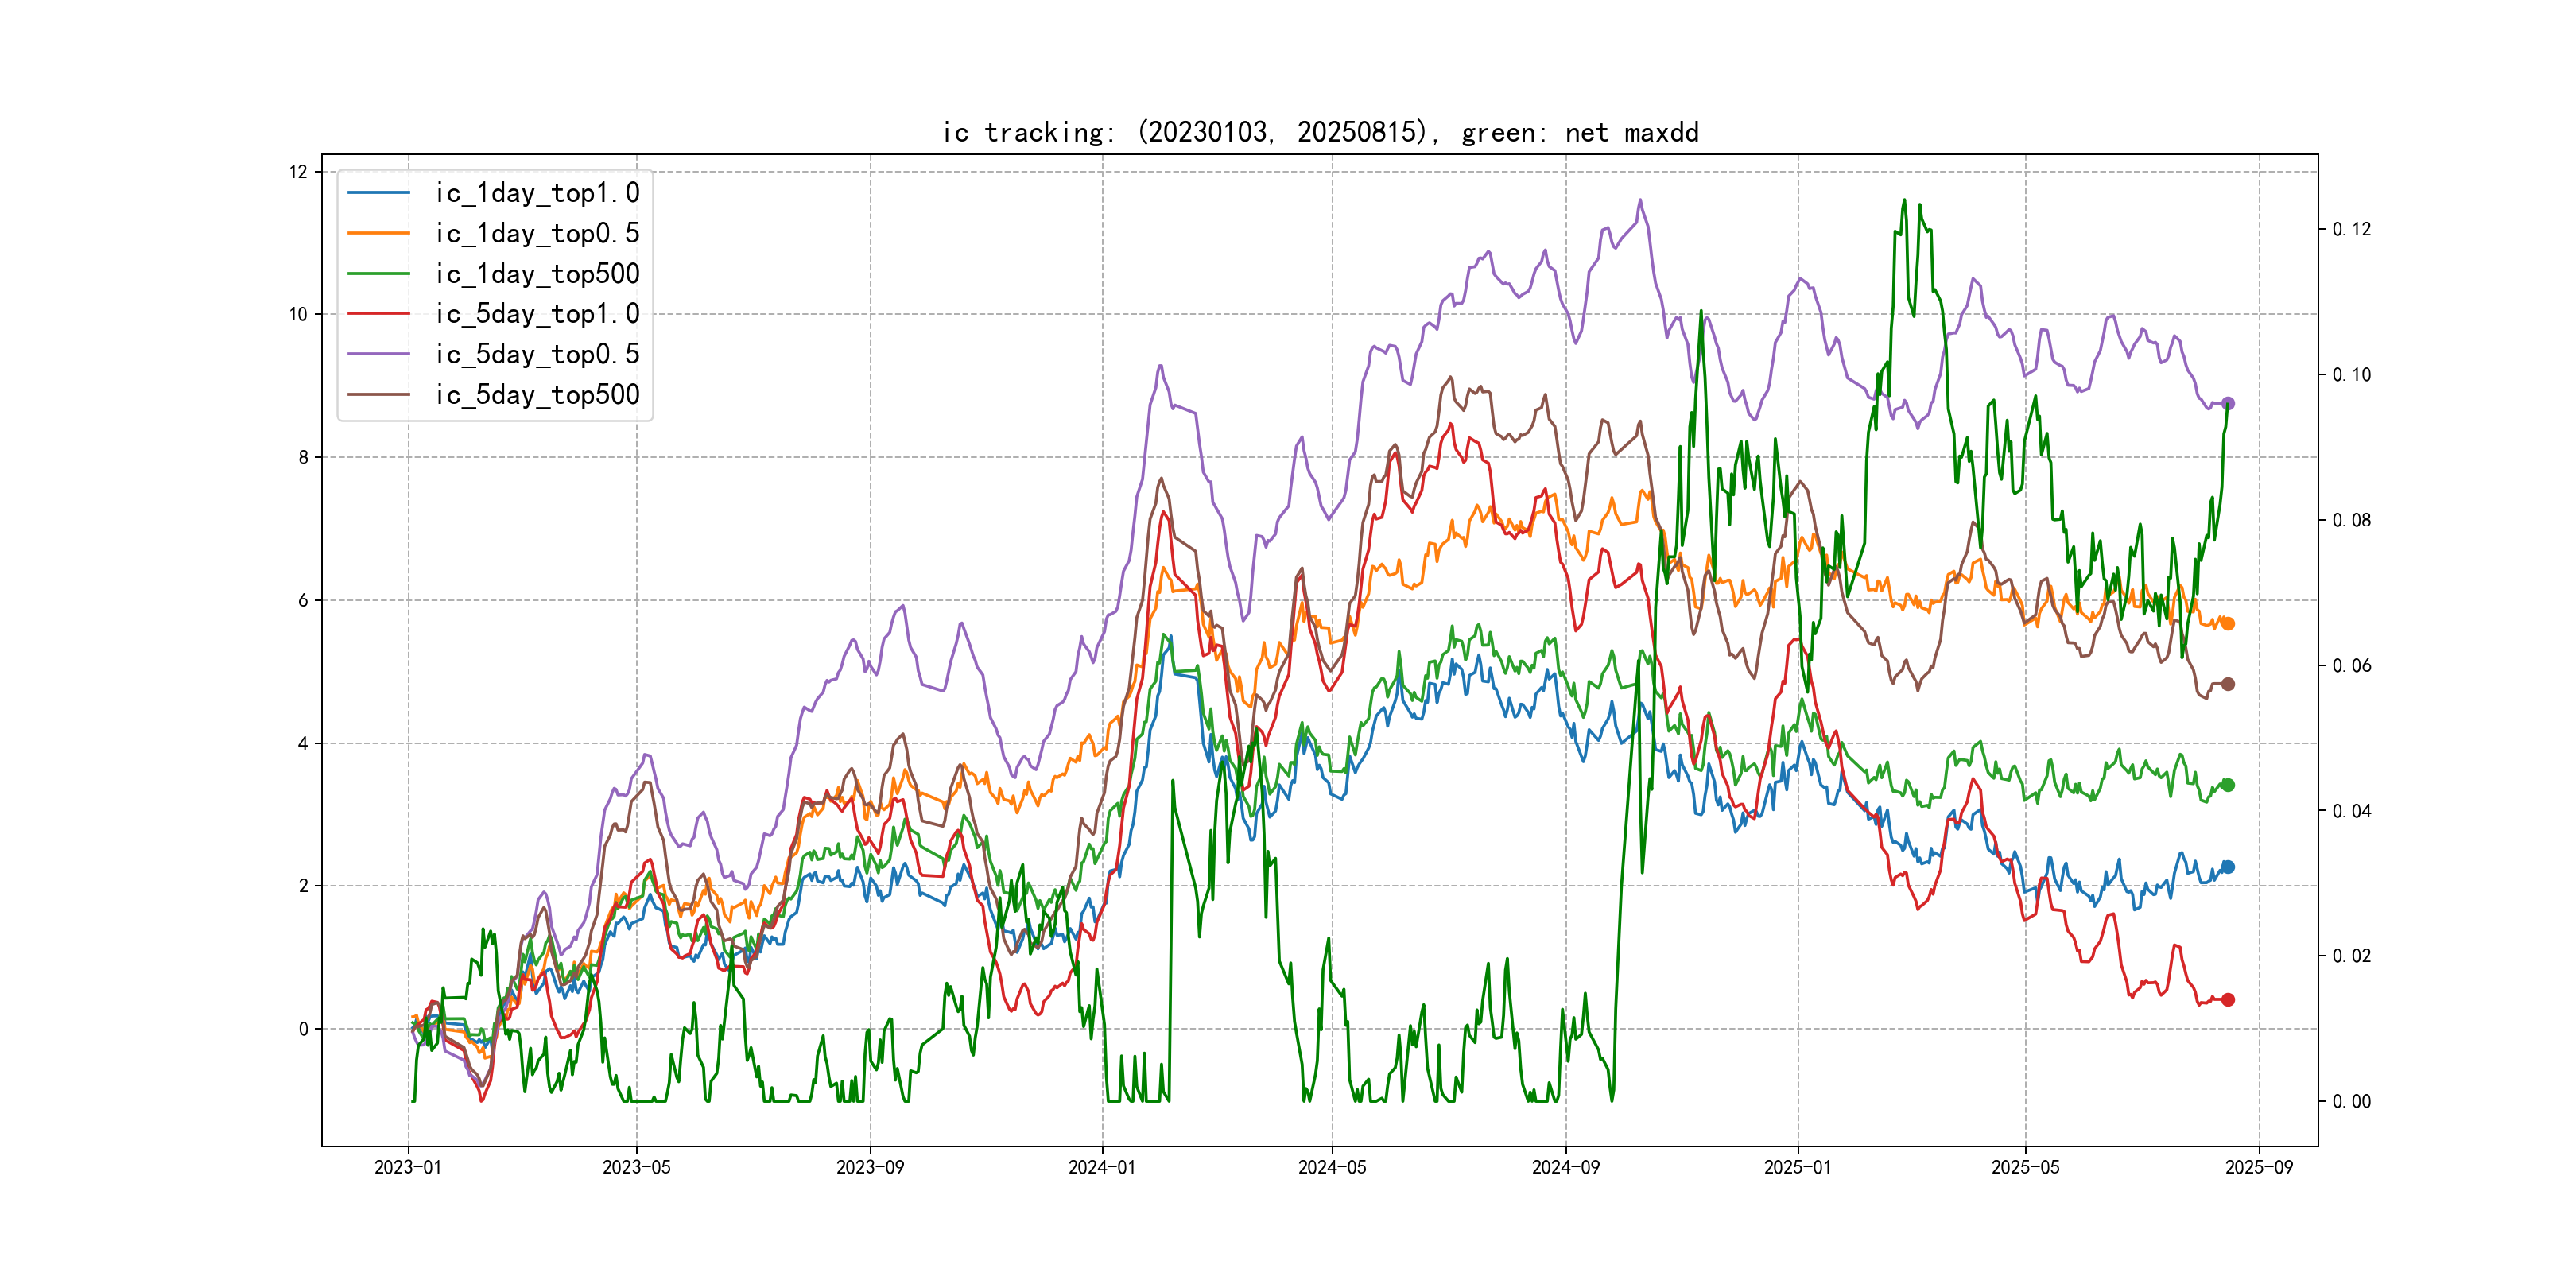
Task: Select the ic_5day_top0.5 legend entry
Action: pyautogui.click(x=537, y=354)
